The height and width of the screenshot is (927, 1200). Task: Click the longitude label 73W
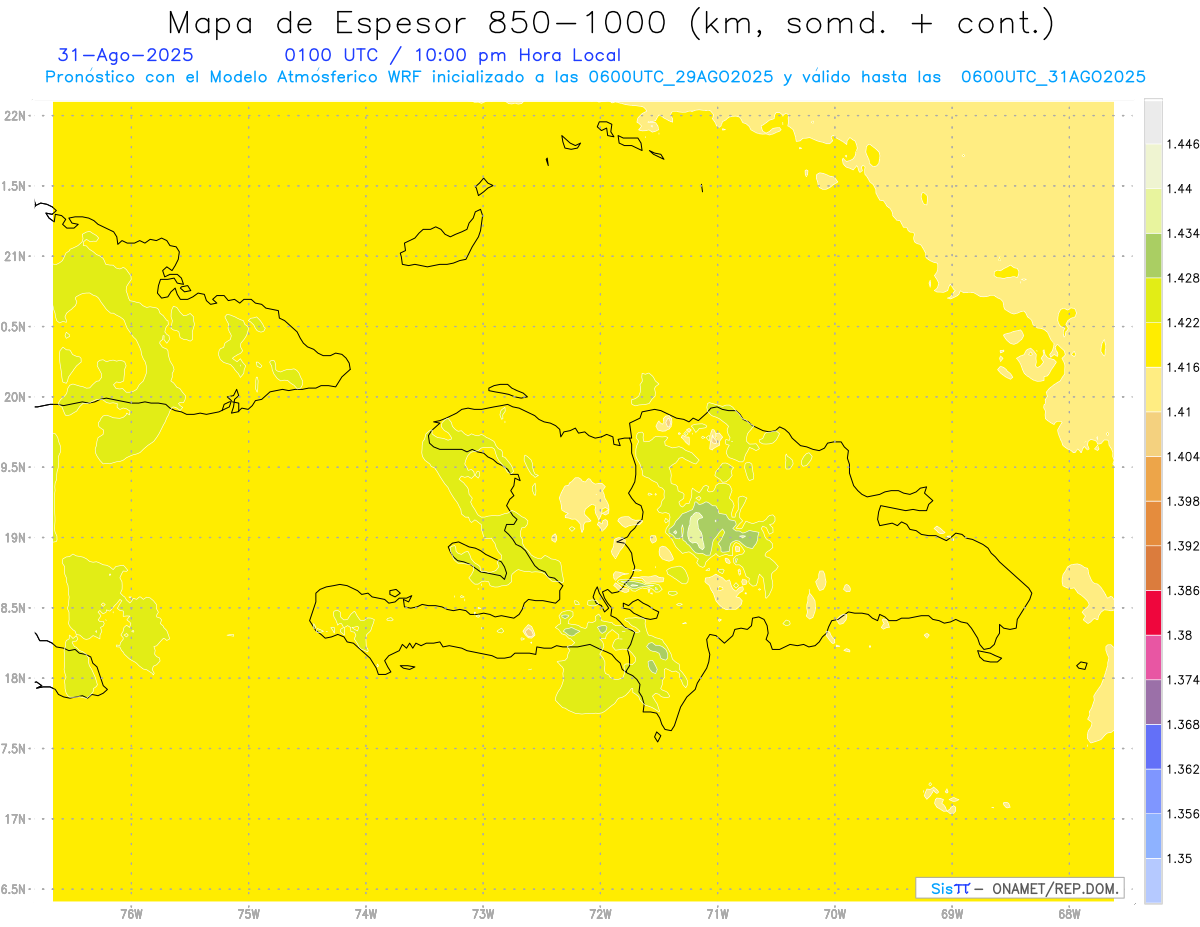click(x=483, y=914)
